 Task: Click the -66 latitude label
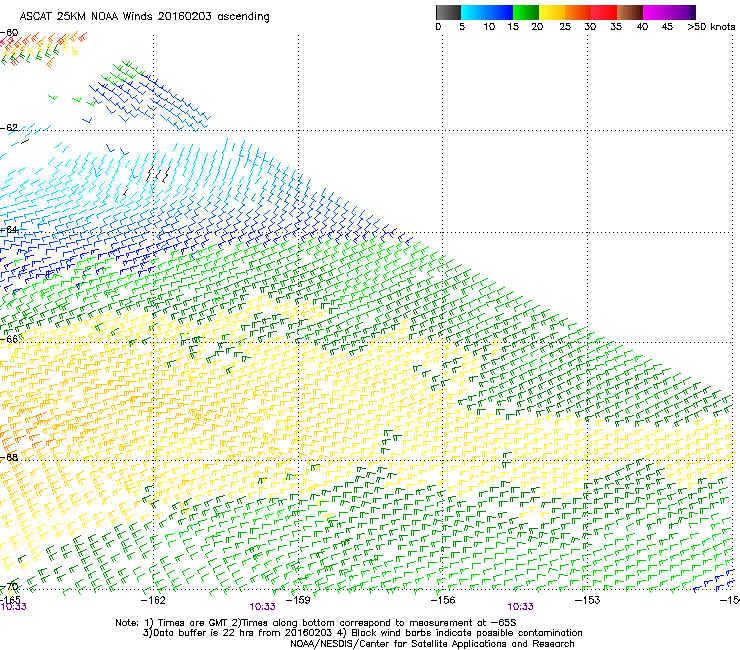point(9,339)
